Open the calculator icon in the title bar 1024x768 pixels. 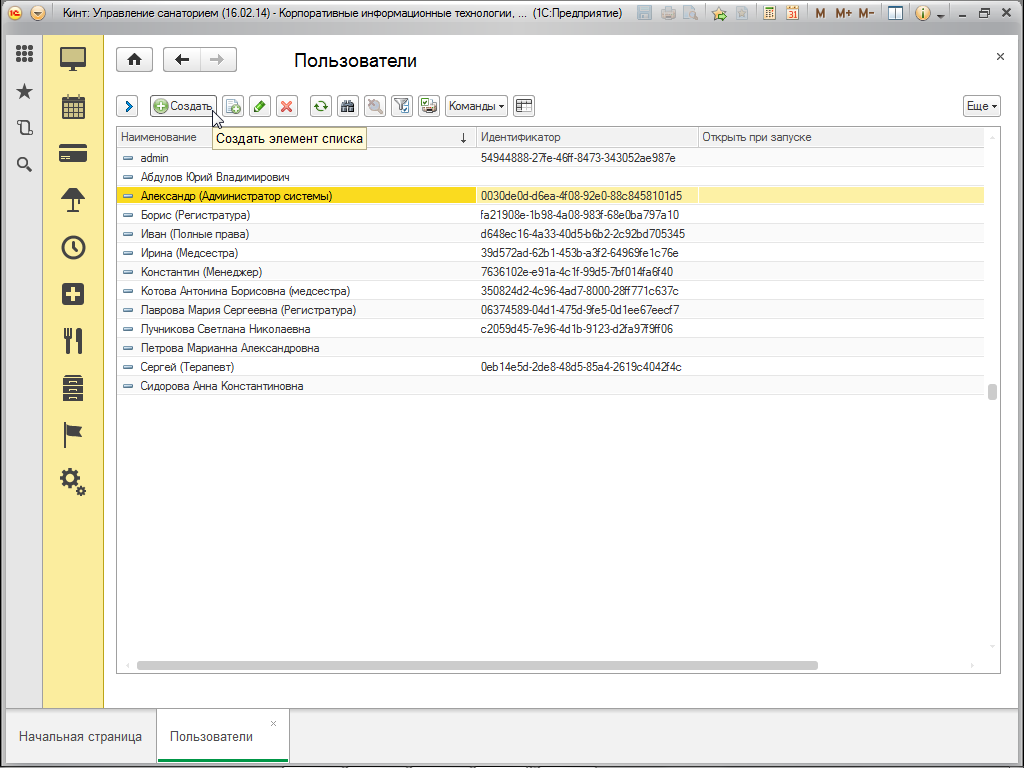click(769, 14)
